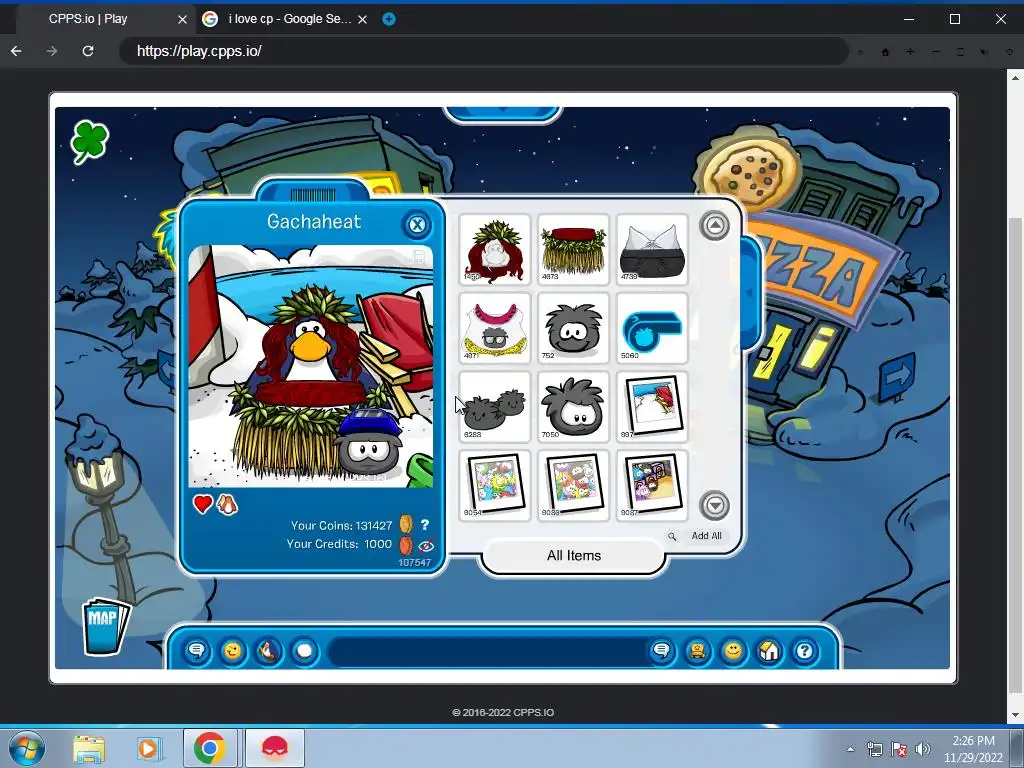Viewport: 1024px width, 768px height.
Task: Open the speech bubble chat menu on left
Action: [x=197, y=651]
